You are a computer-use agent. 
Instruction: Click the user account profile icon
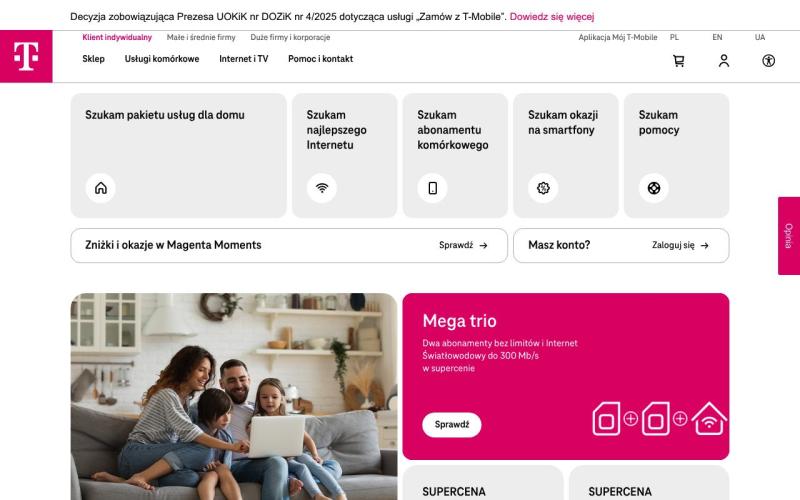723,61
